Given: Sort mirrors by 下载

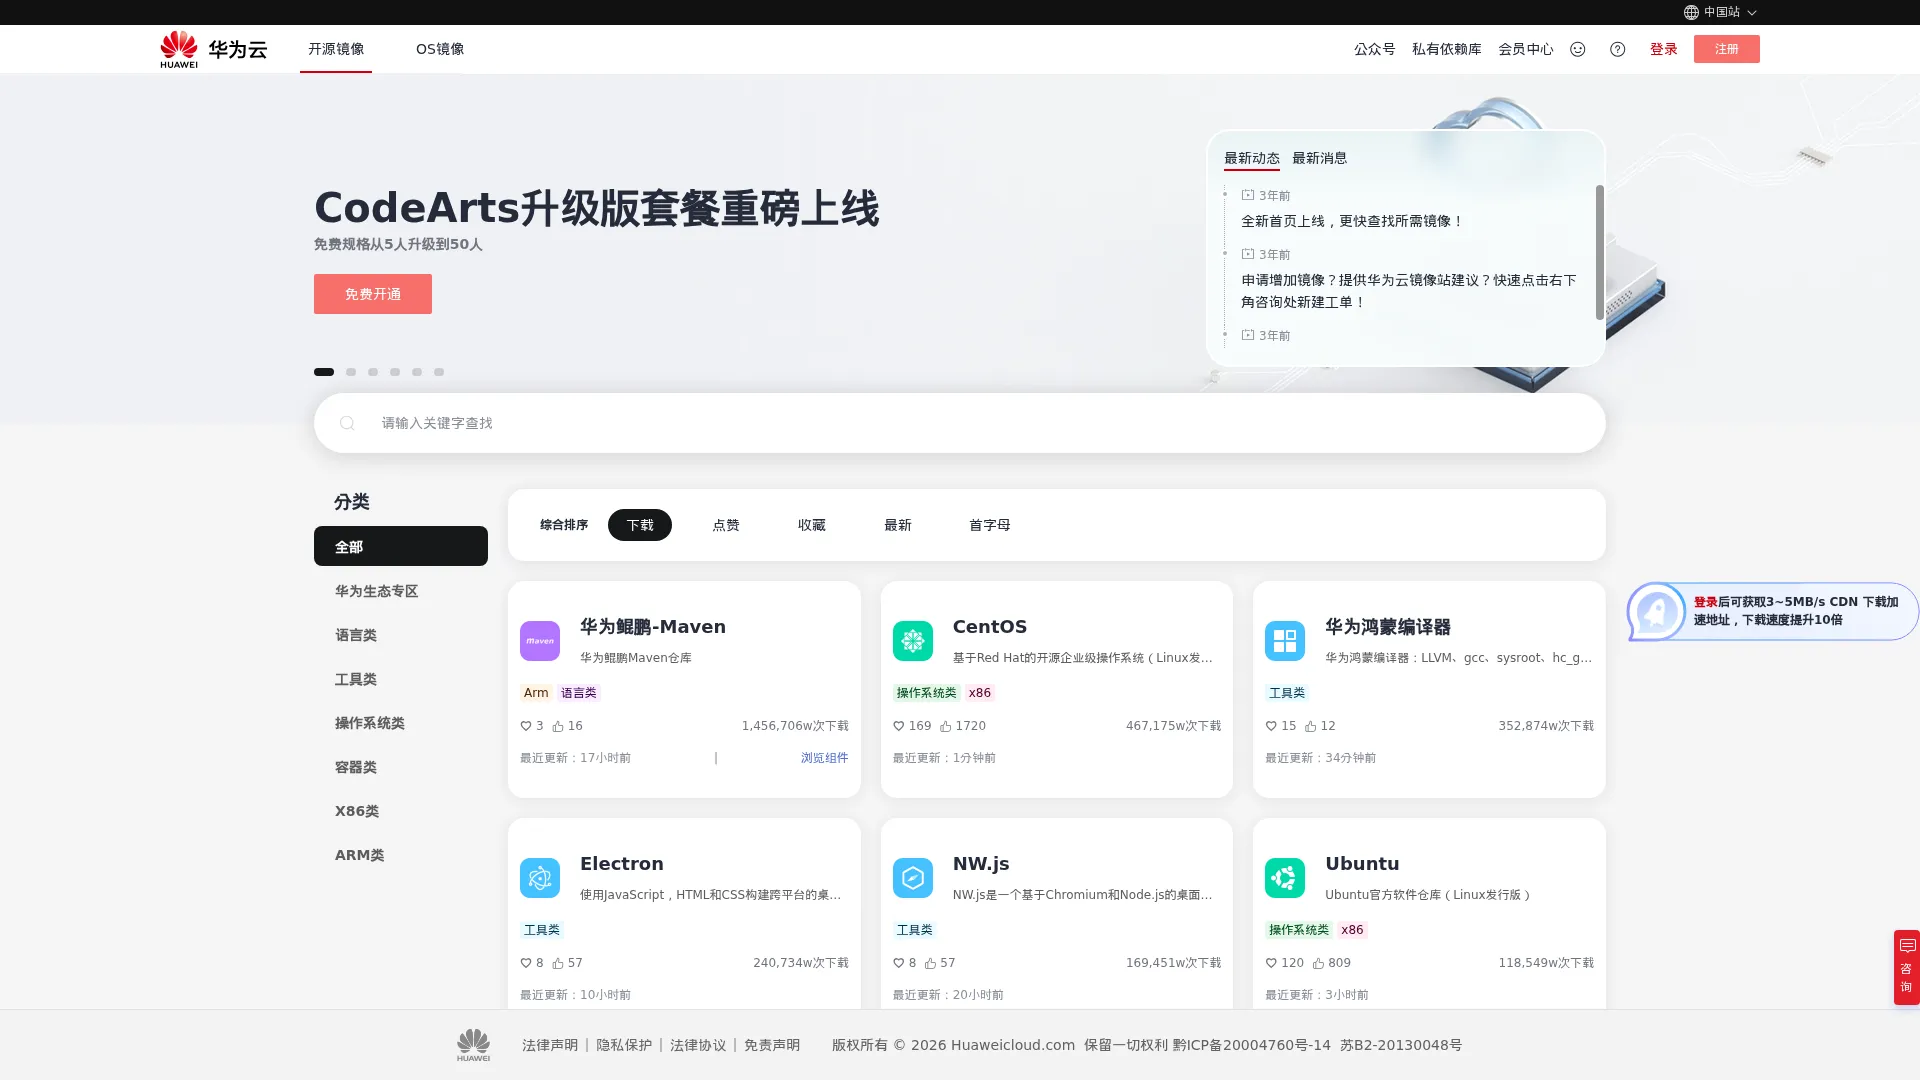Looking at the screenshot, I should coord(640,525).
